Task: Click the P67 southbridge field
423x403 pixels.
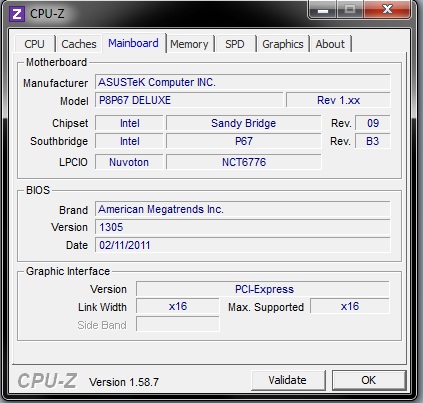Action: tap(244, 141)
